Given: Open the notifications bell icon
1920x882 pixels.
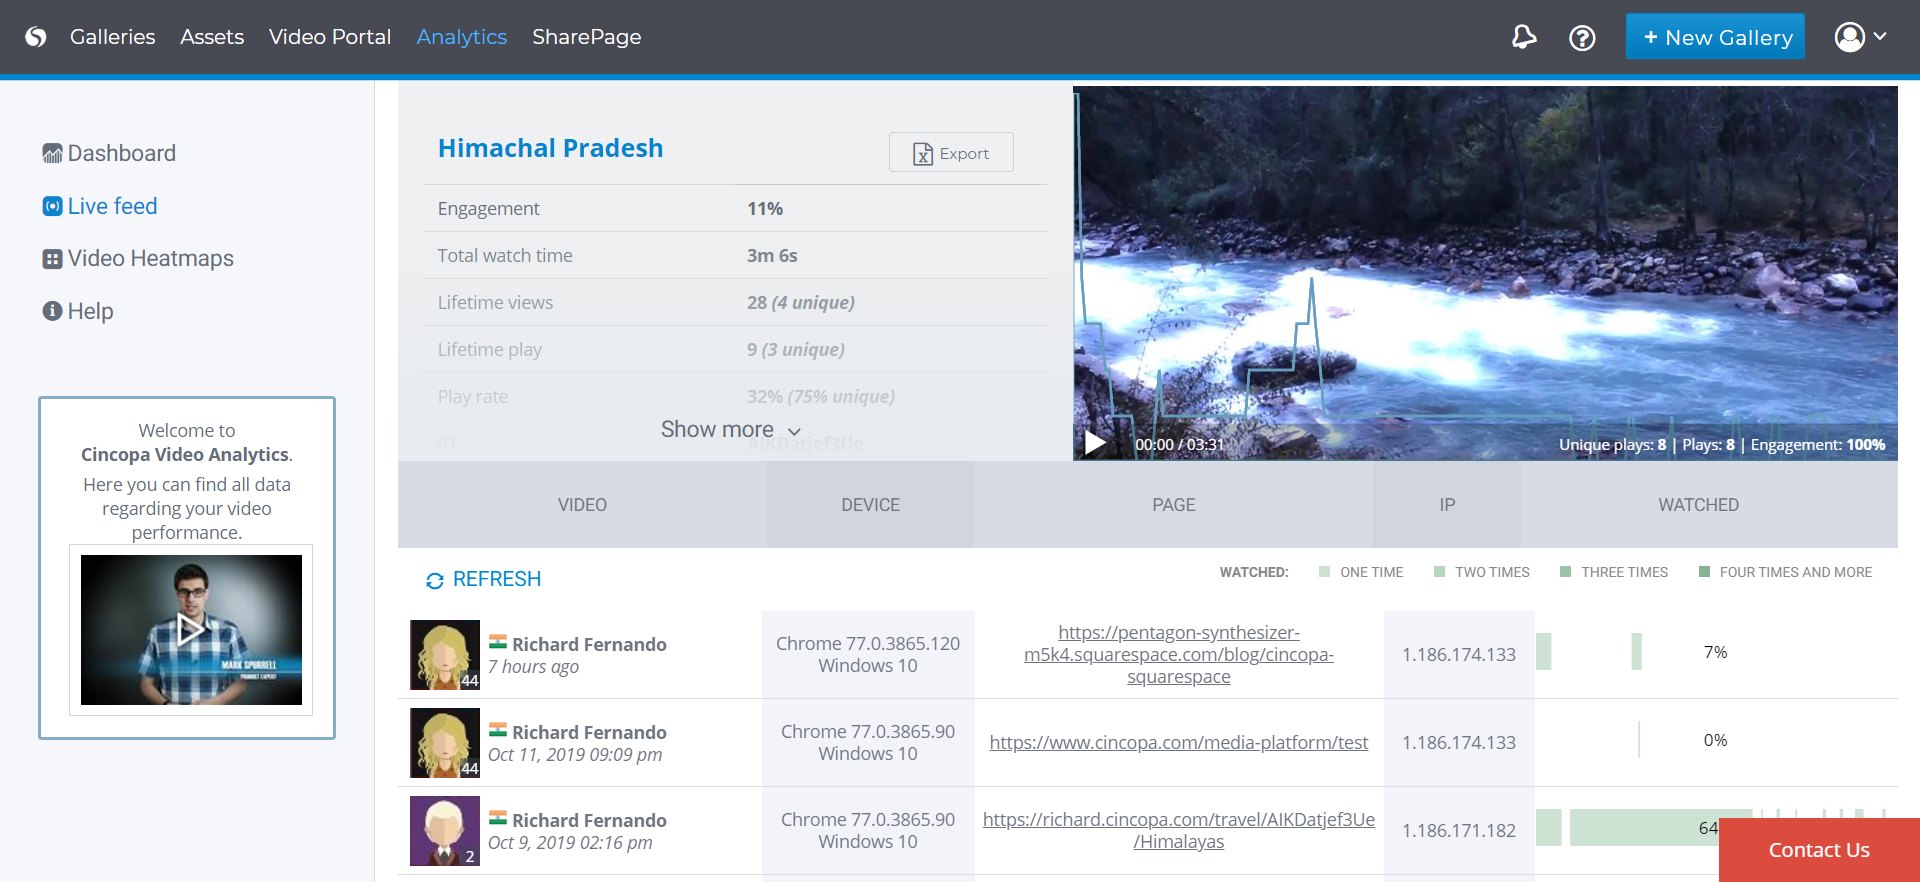Looking at the screenshot, I should 1523,37.
